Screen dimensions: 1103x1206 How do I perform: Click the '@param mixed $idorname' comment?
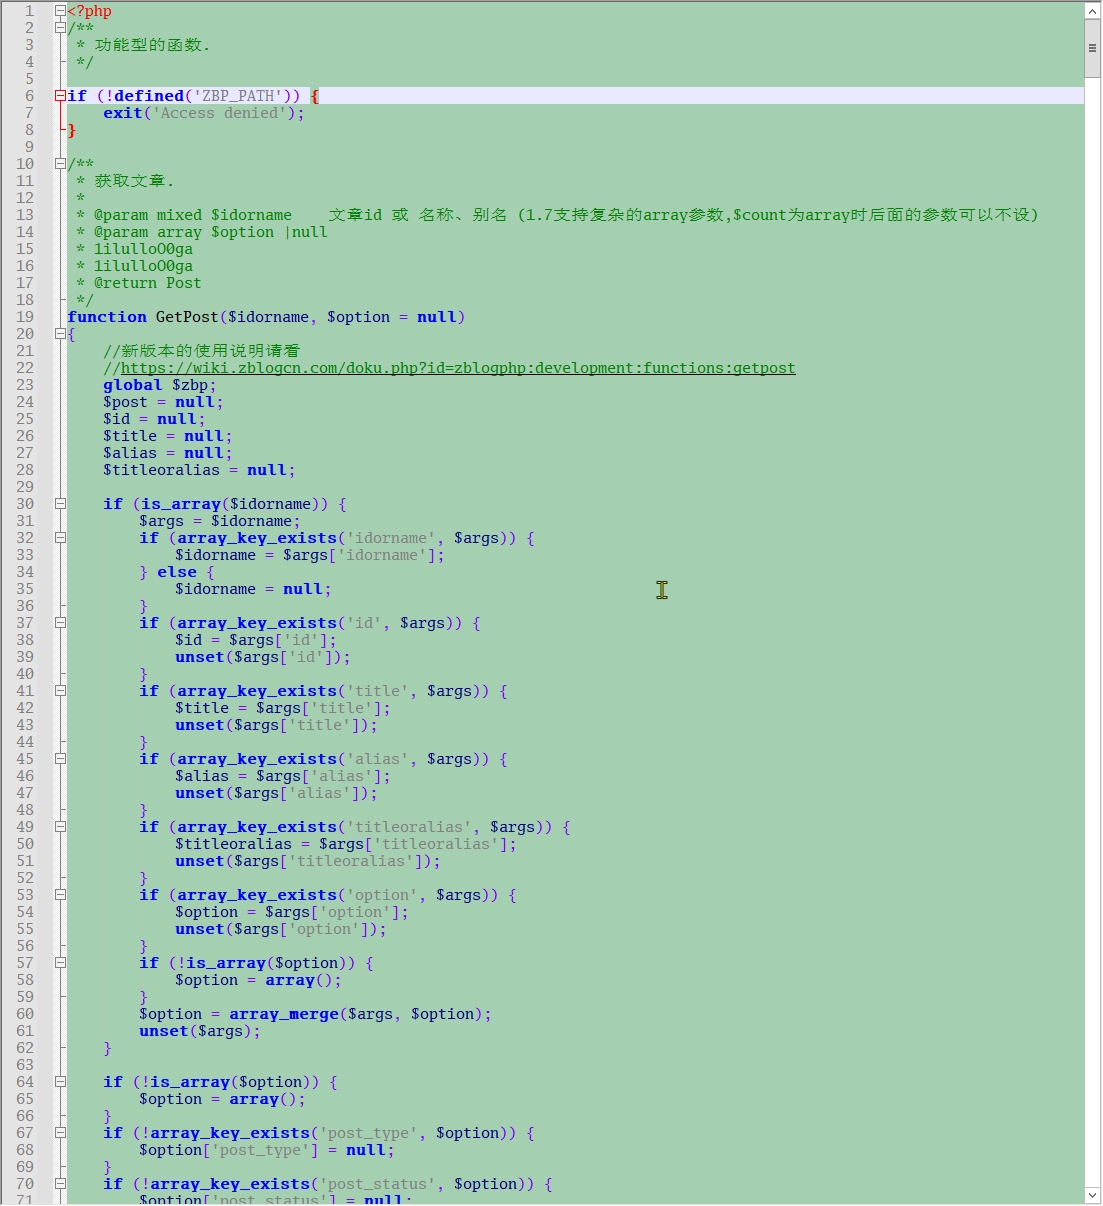click(x=193, y=215)
